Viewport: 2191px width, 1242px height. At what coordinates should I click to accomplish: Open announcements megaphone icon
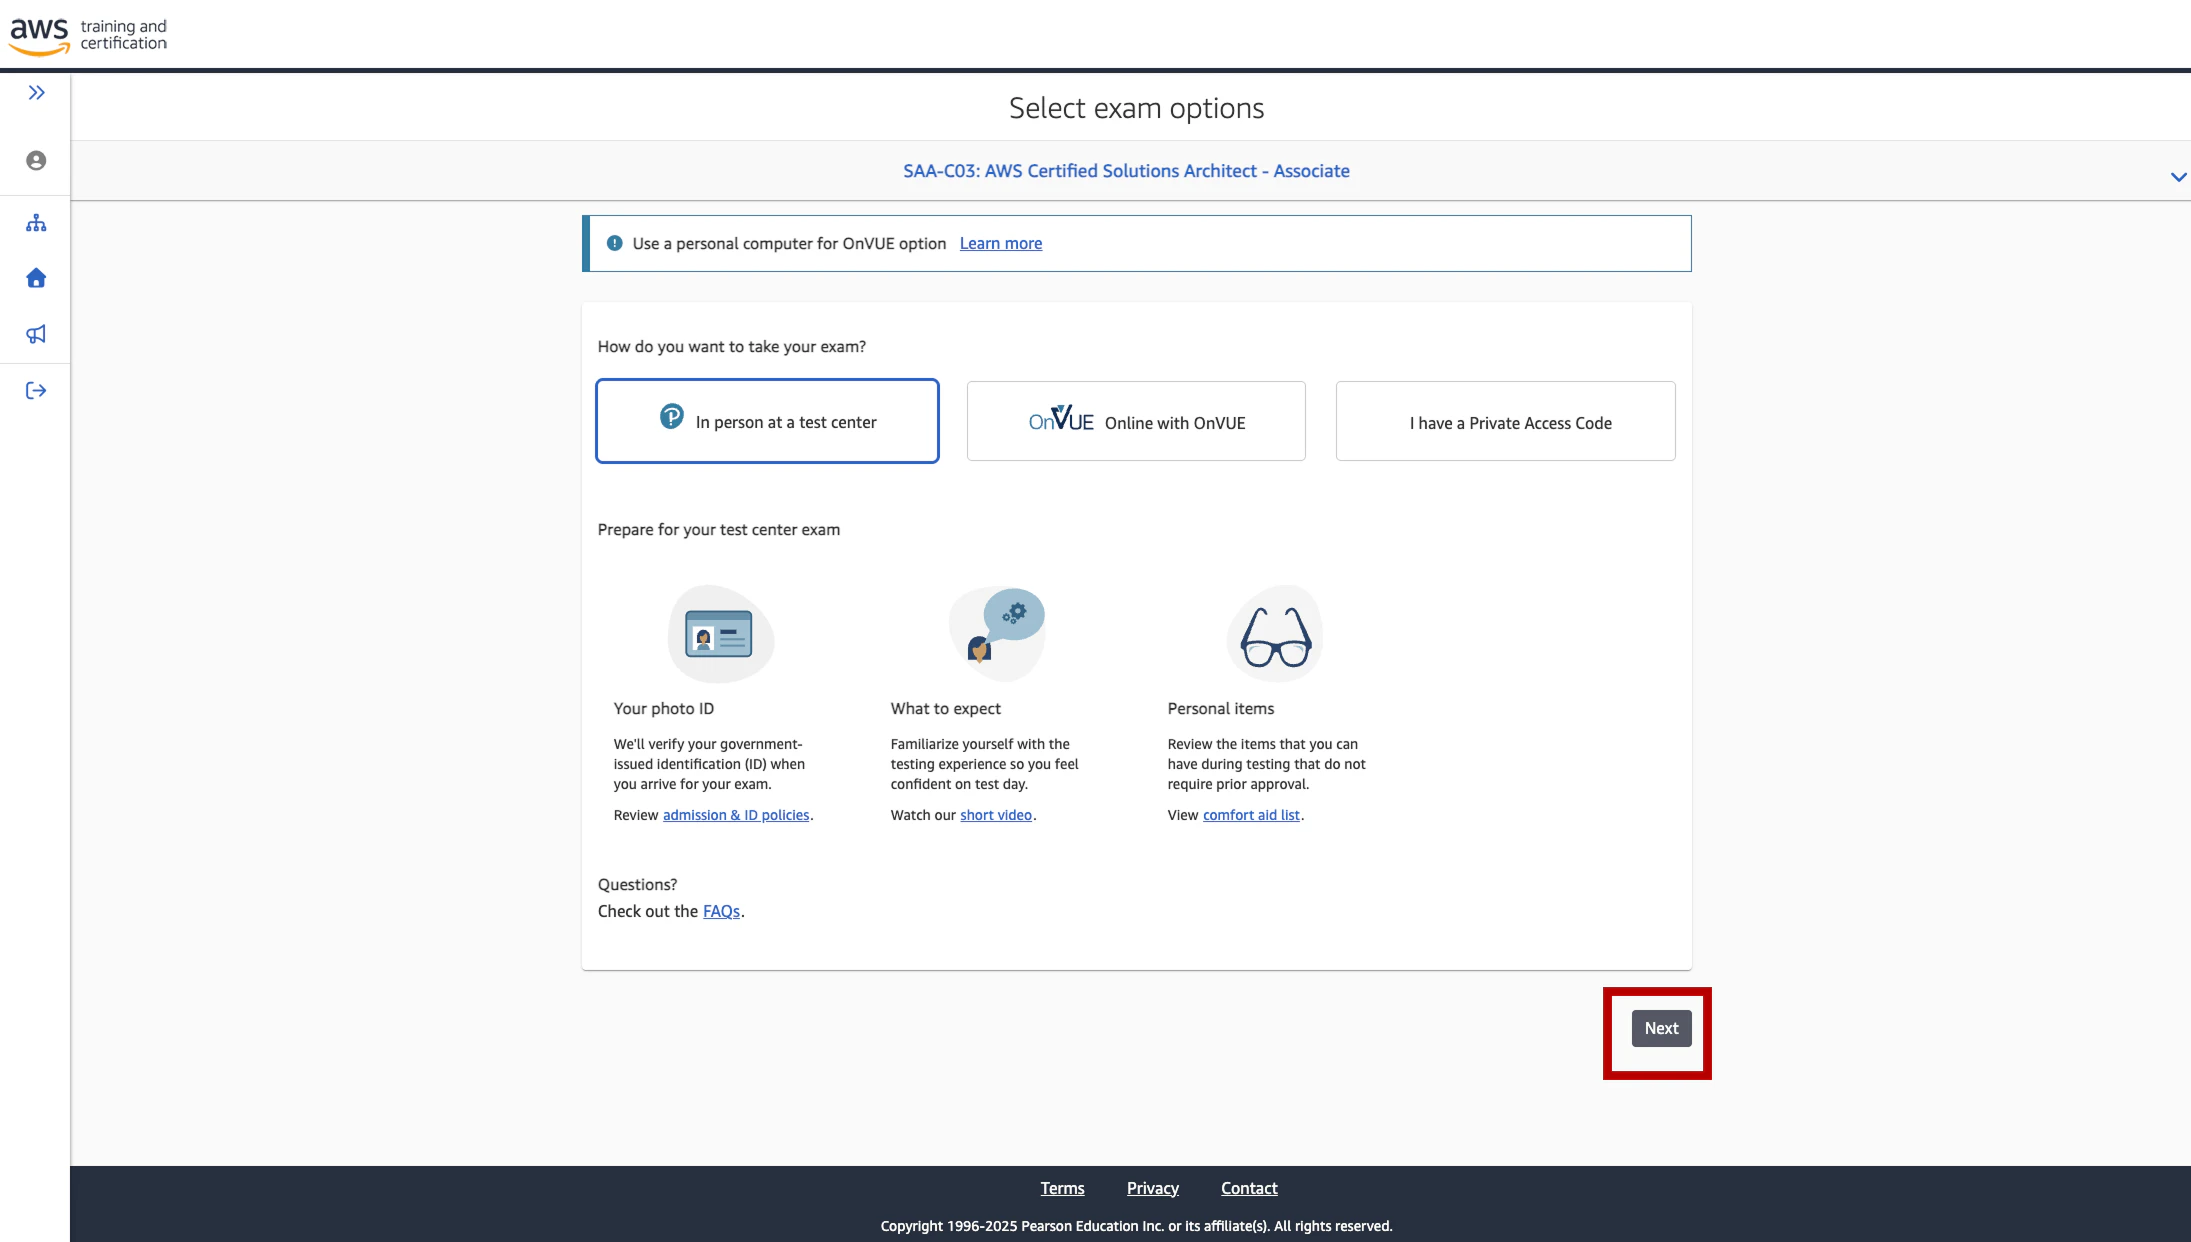[36, 334]
